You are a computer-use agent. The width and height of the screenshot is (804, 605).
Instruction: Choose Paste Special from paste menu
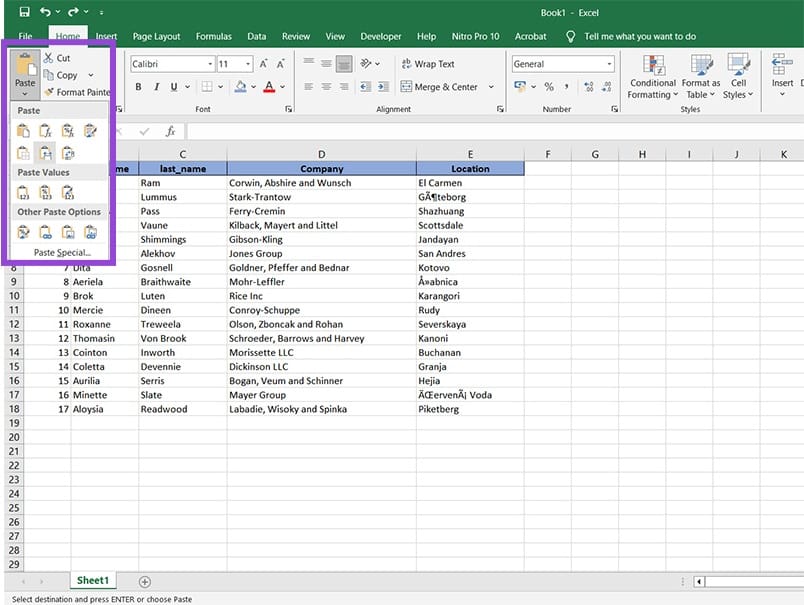(62, 252)
